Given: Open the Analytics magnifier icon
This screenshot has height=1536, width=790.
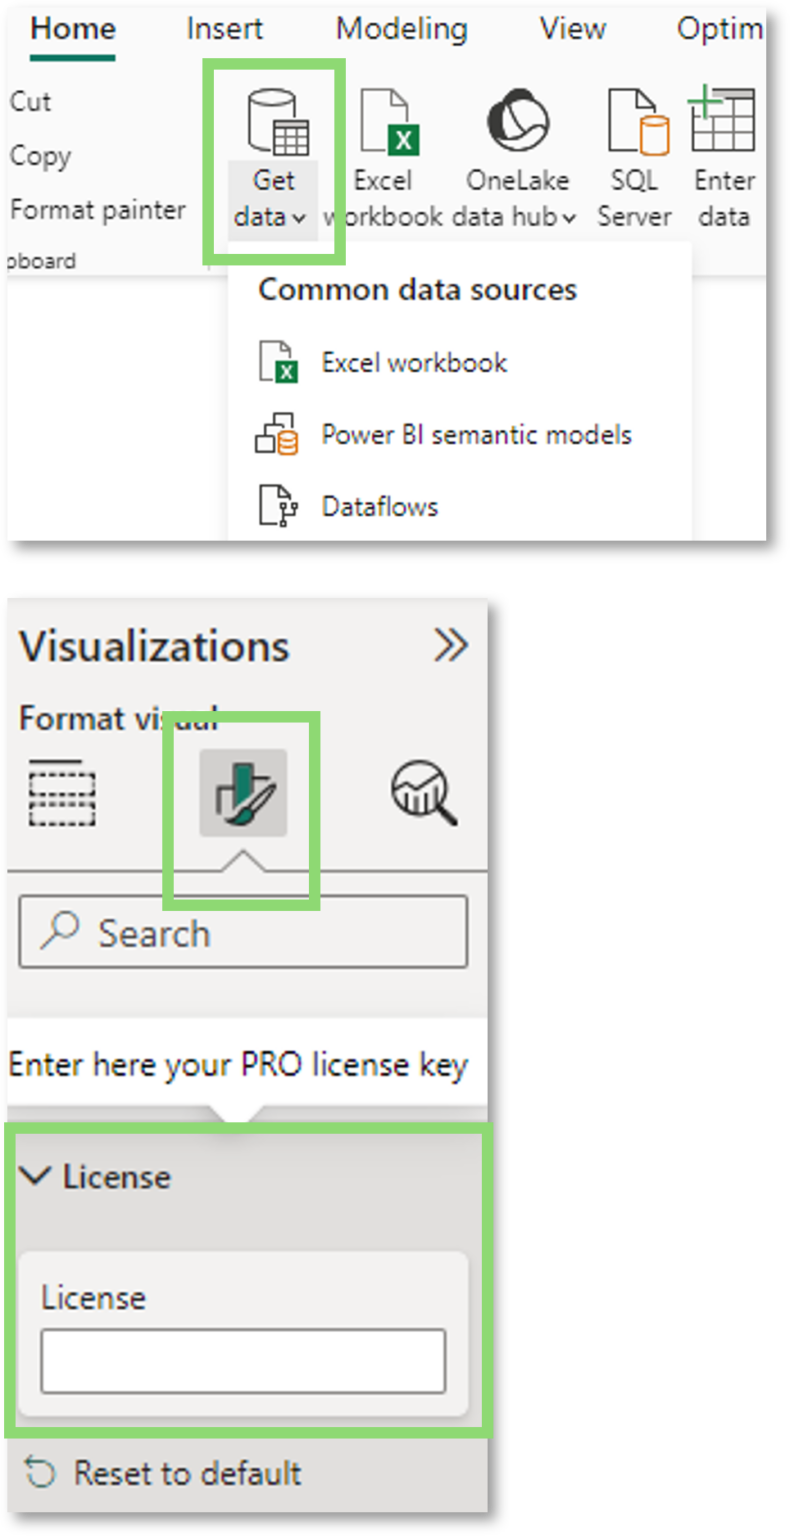Looking at the screenshot, I should click(424, 792).
